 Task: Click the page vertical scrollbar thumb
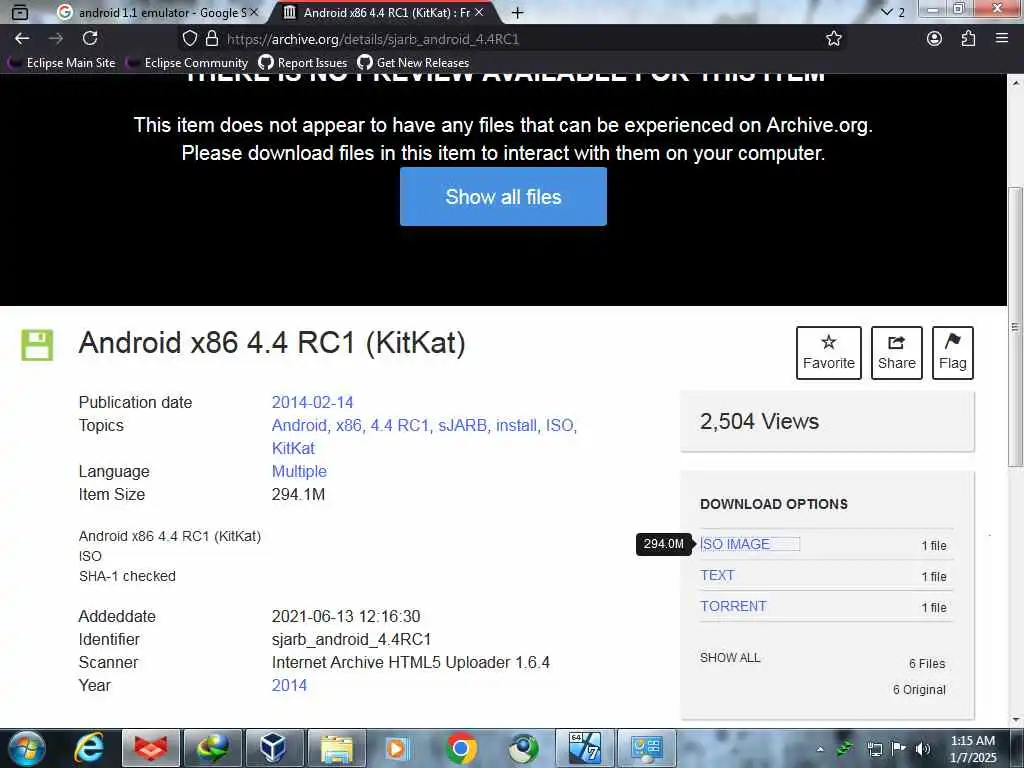pyautogui.click(x=1016, y=327)
